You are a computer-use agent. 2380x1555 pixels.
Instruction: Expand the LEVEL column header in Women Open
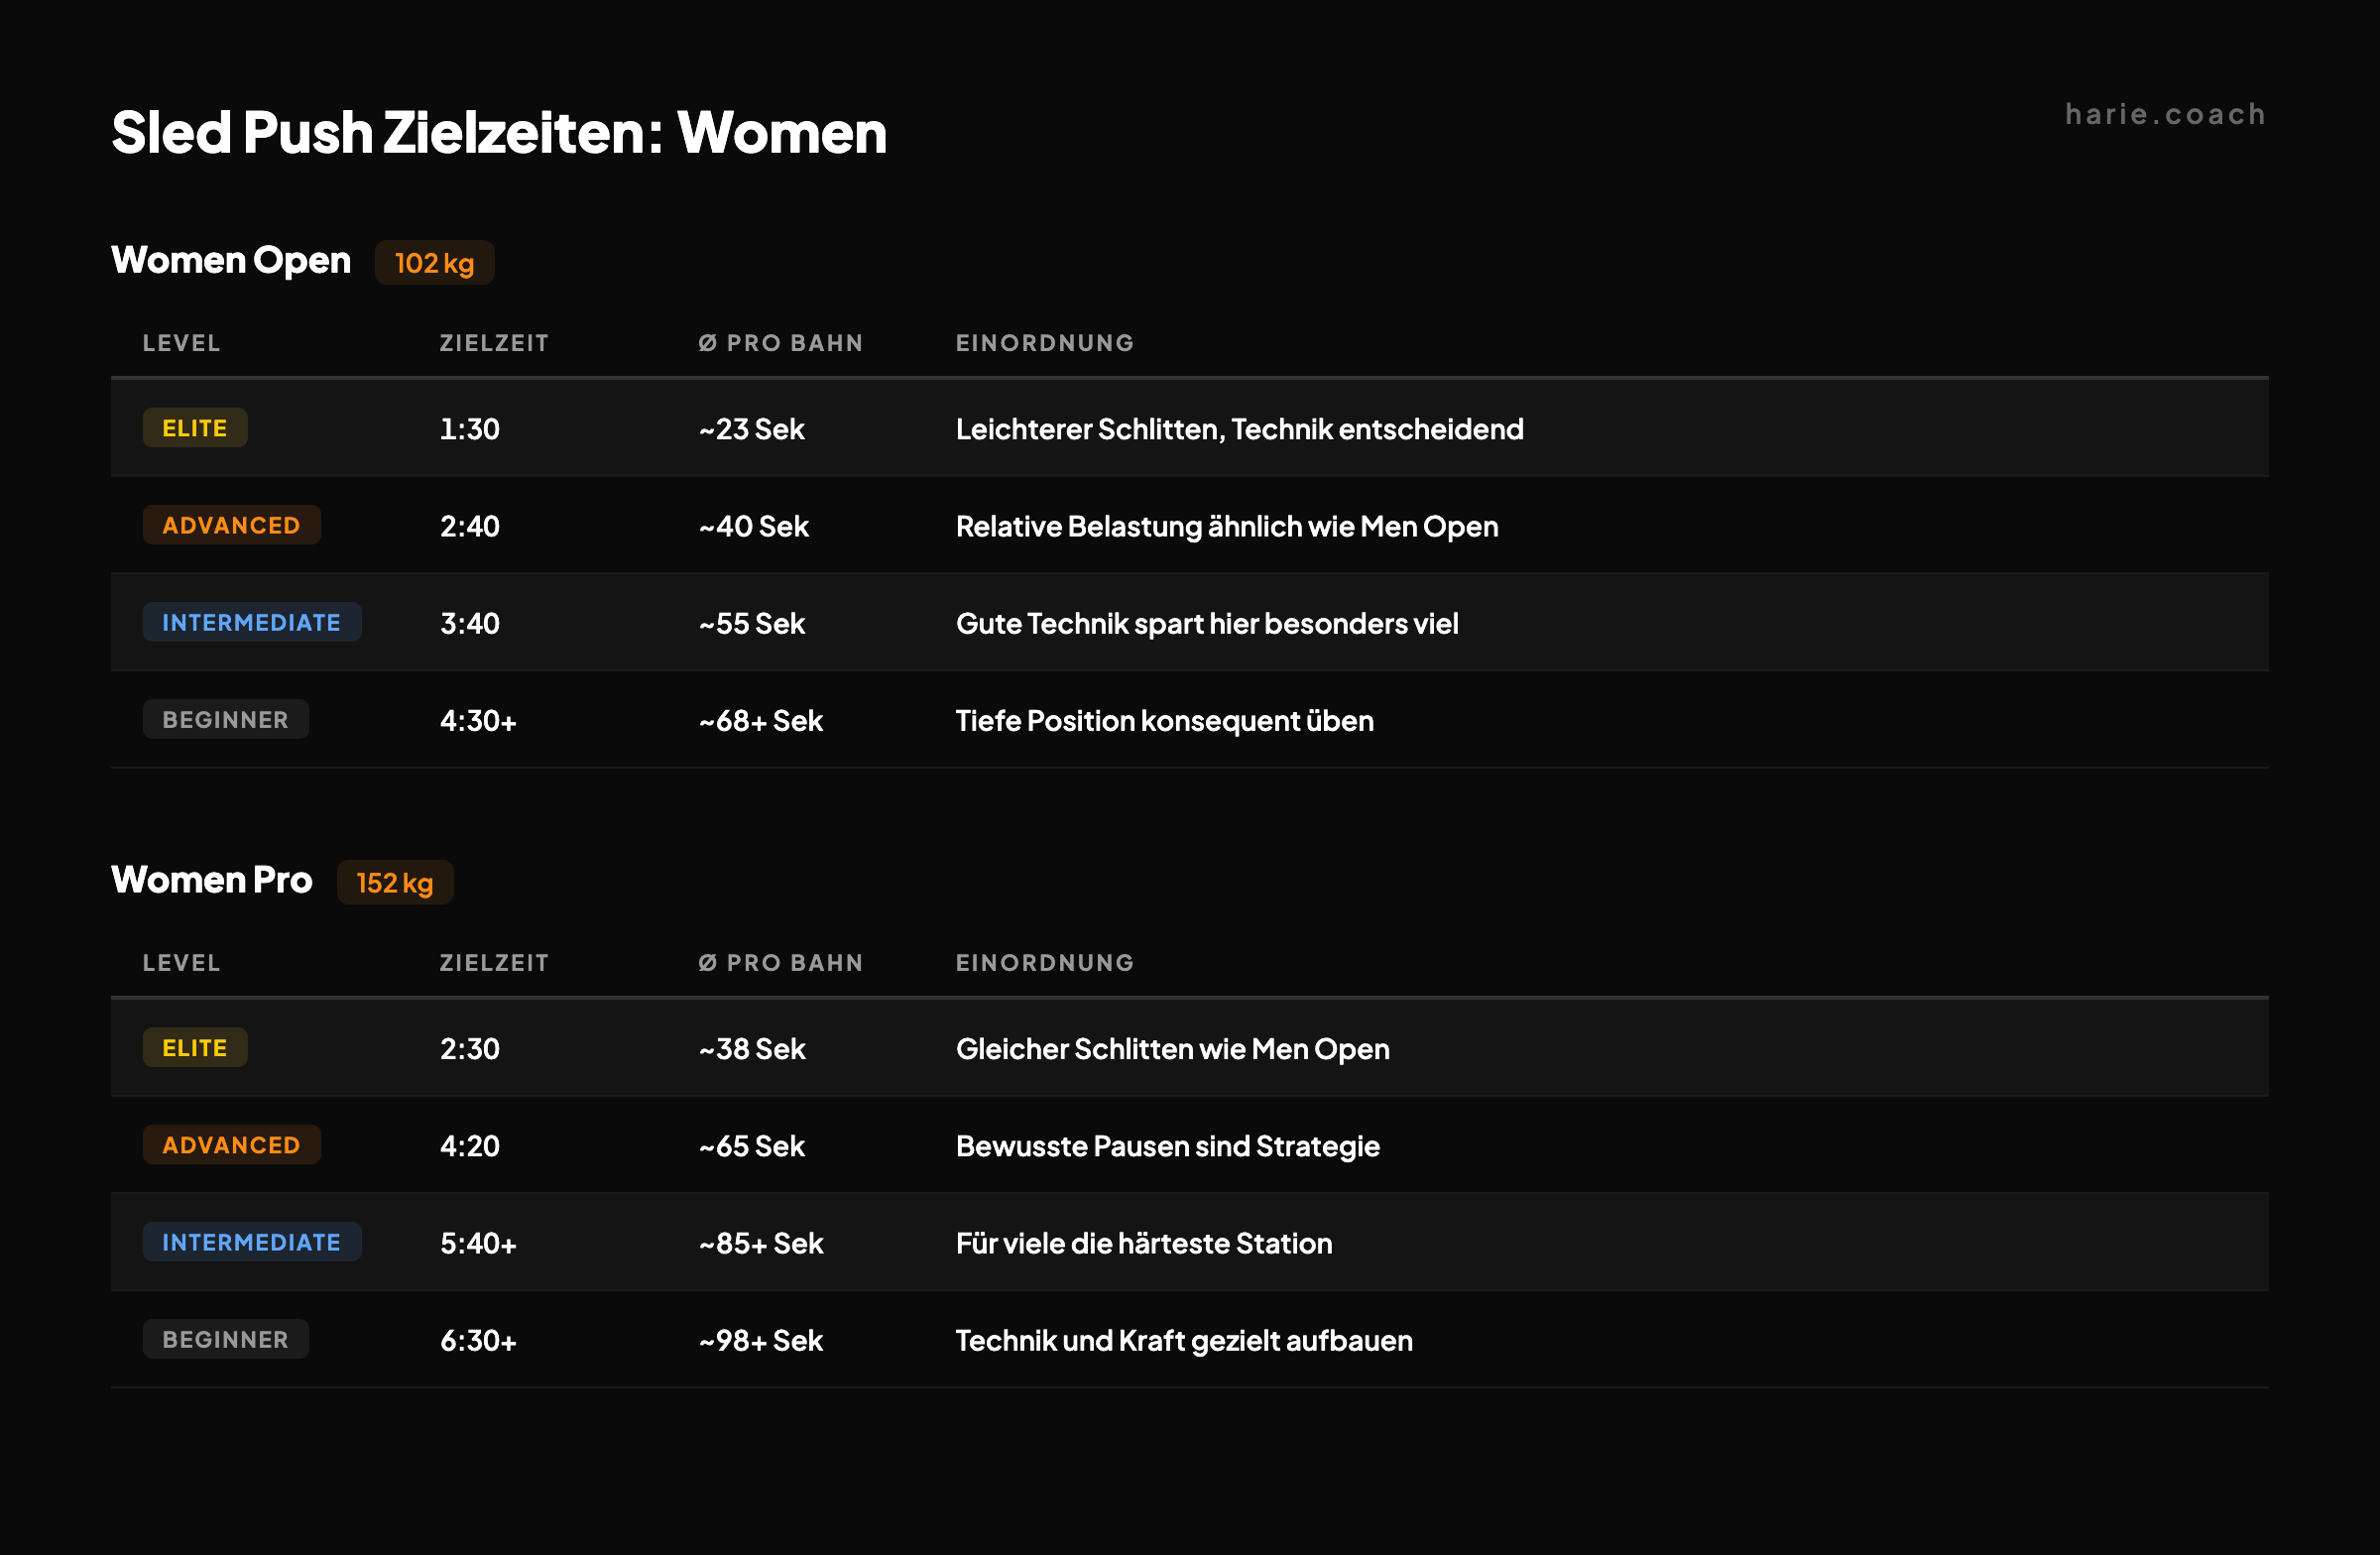(x=181, y=342)
